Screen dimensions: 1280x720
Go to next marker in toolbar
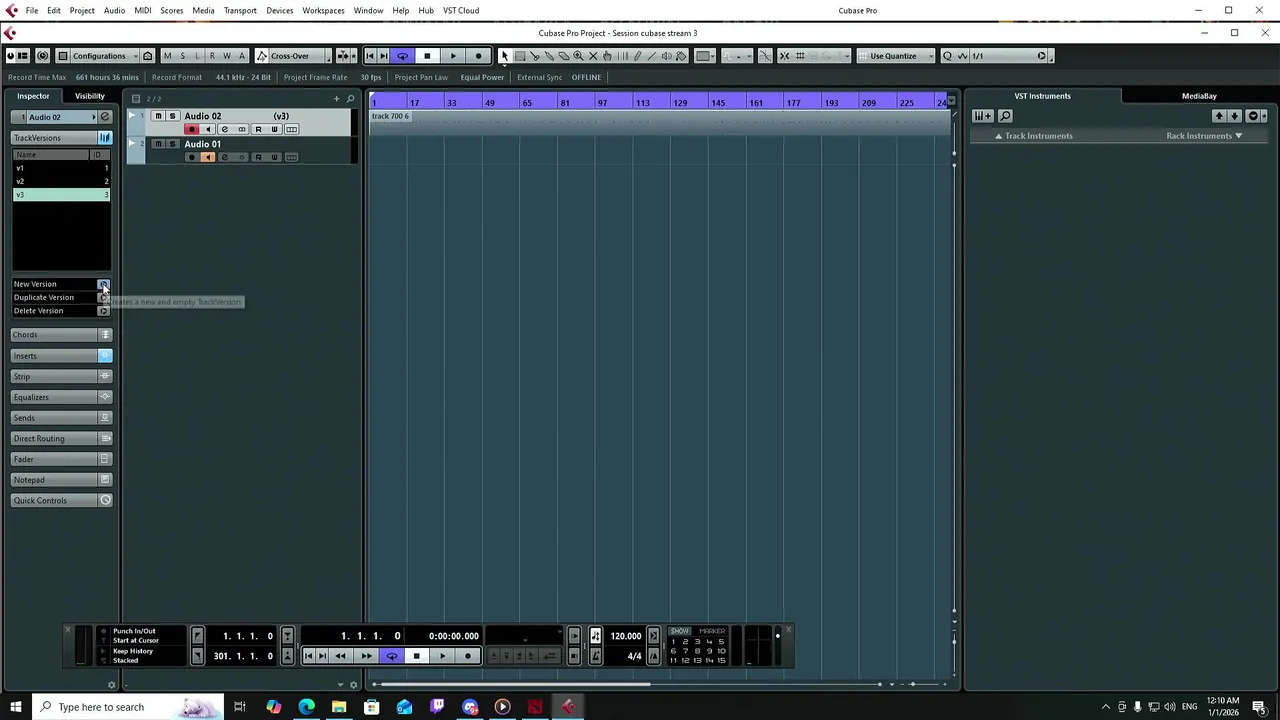[384, 56]
